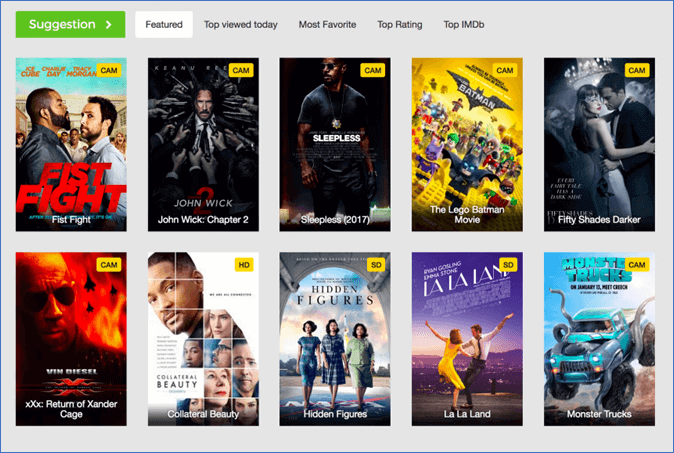Click 'John Wick: Chapter 2' title caption

[x=203, y=220]
